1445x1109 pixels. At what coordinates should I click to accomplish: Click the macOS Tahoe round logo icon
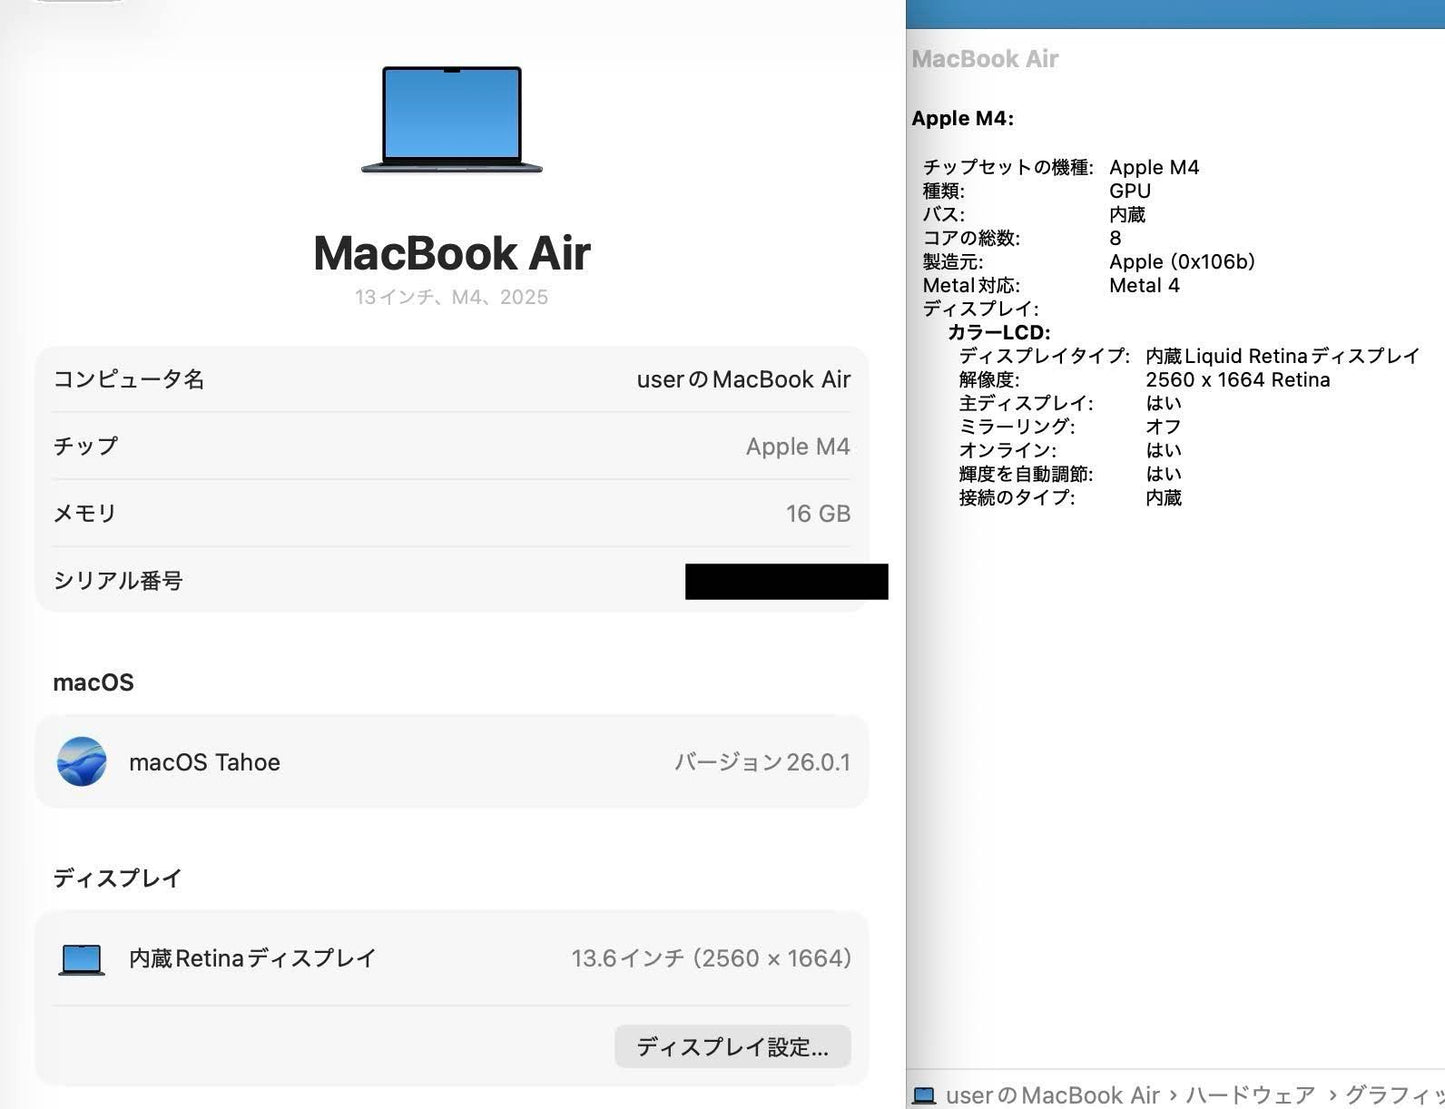[x=82, y=762]
